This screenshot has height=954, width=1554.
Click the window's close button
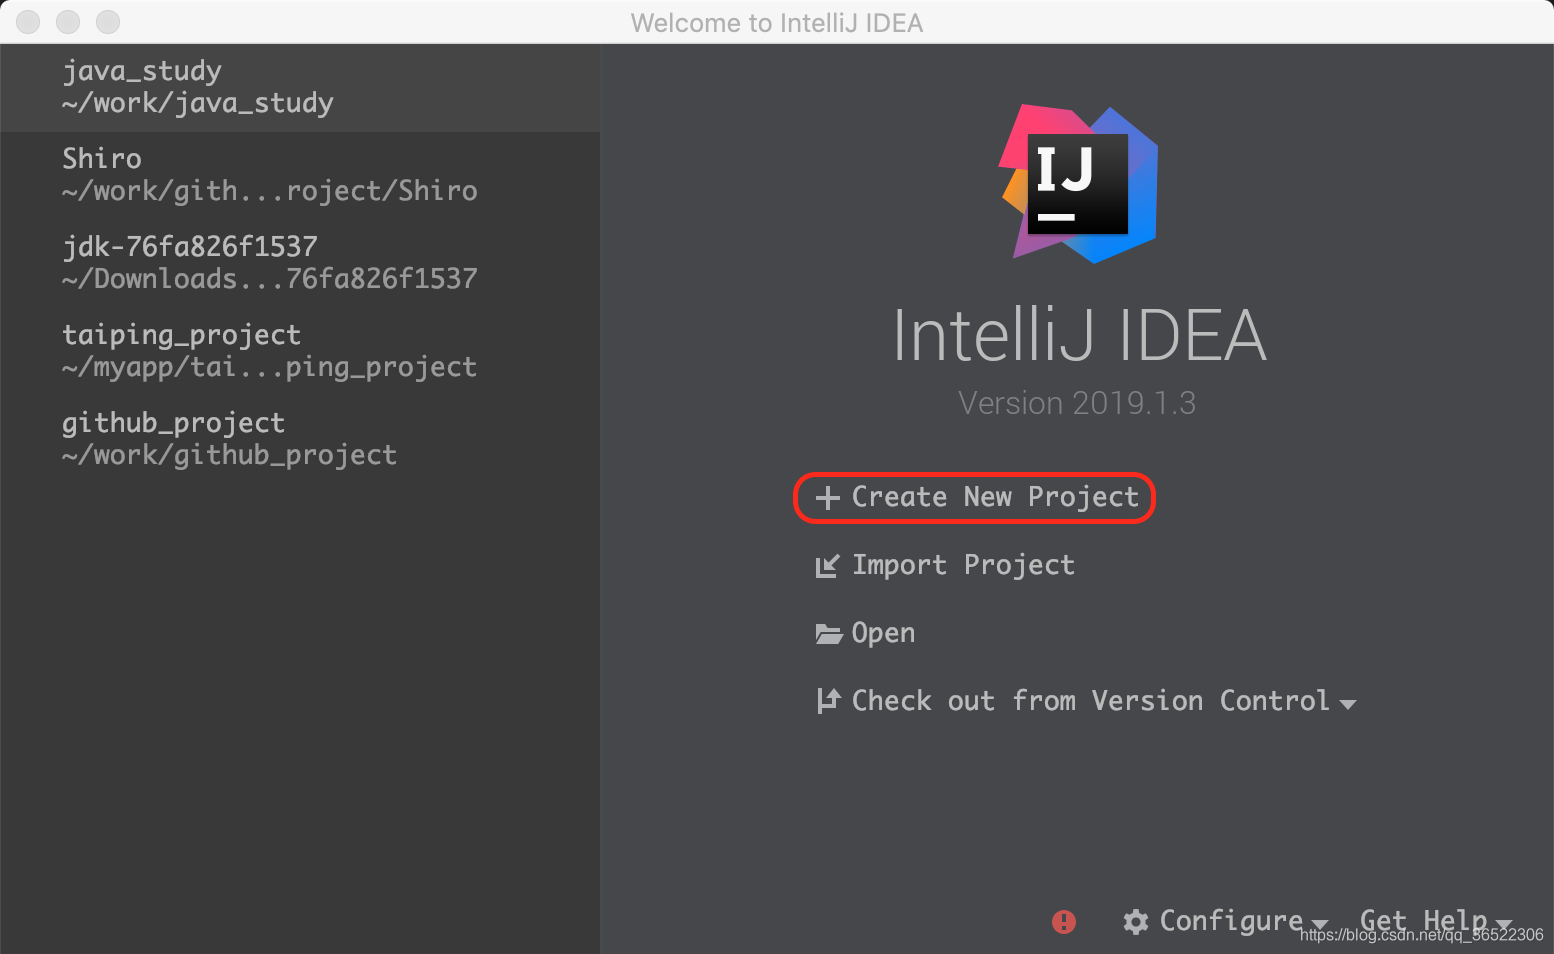[x=28, y=22]
